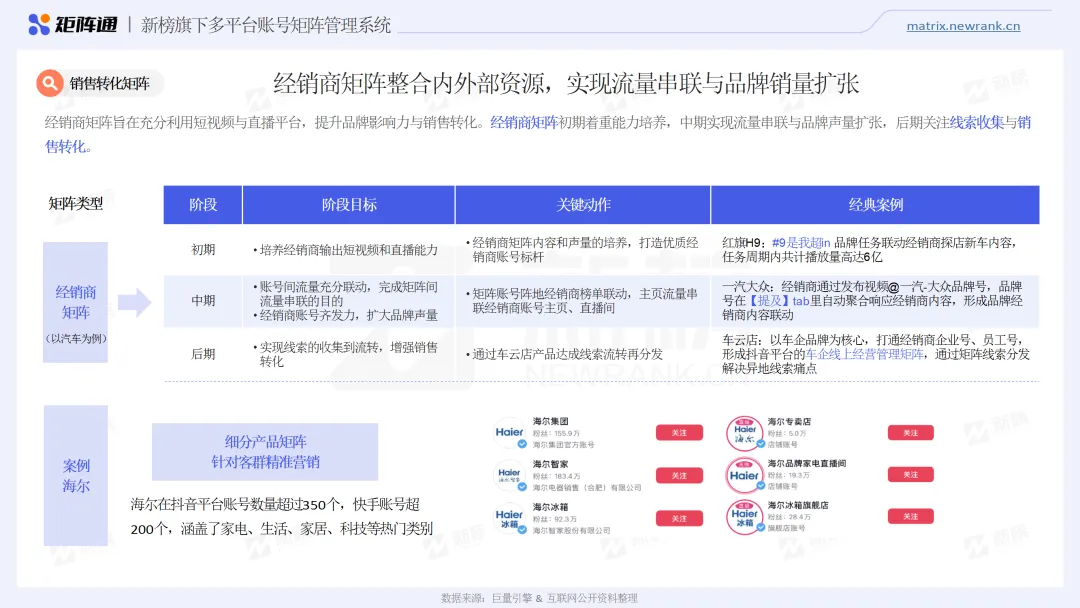Click 海尔智家 avatar icon

pos(510,475)
